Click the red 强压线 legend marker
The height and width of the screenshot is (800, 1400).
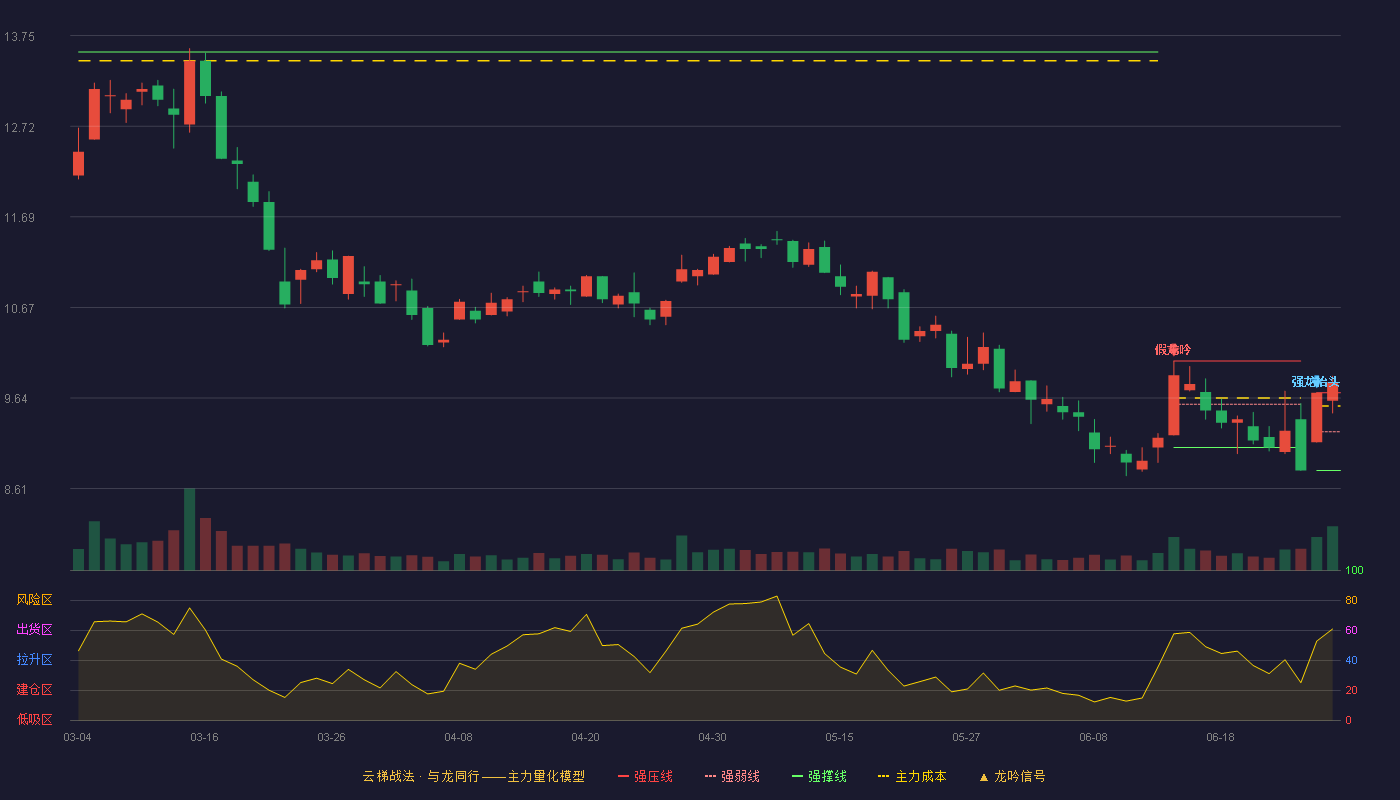tap(624, 776)
